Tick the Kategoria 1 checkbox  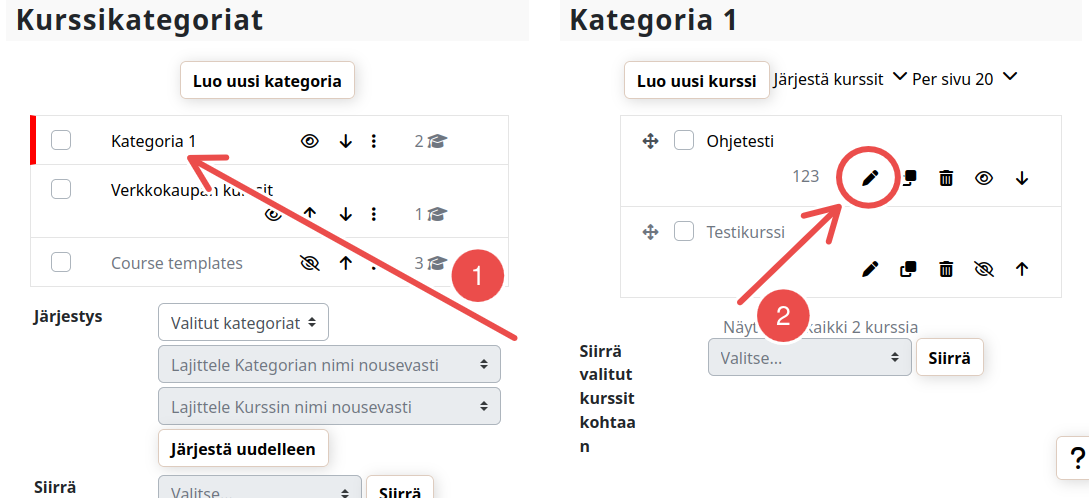61,141
